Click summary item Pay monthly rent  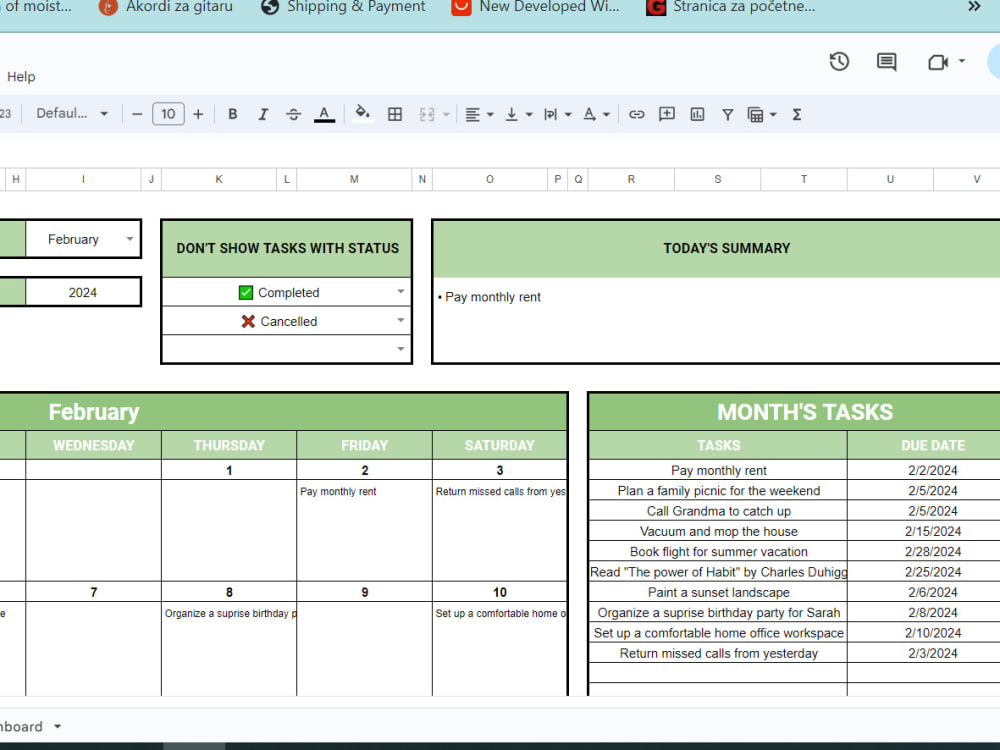[x=492, y=297]
